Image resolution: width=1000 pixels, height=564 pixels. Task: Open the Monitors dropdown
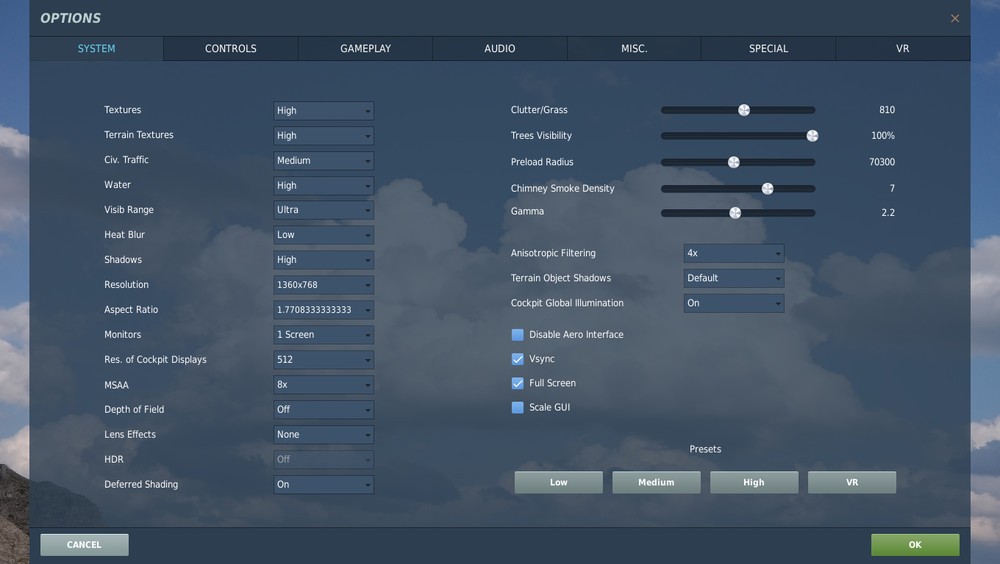coord(323,334)
